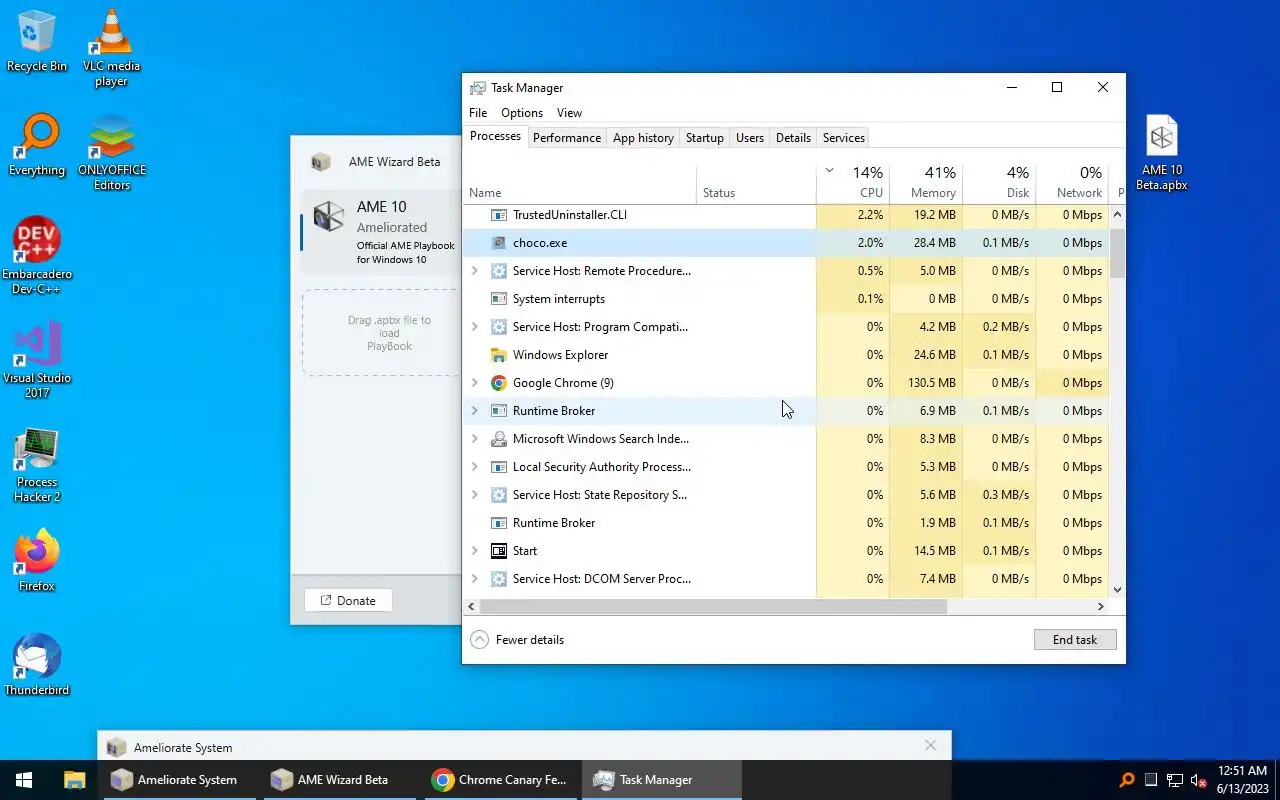Switch to the App history tab
Screen dimensions: 1280x800
pyautogui.click(x=643, y=138)
